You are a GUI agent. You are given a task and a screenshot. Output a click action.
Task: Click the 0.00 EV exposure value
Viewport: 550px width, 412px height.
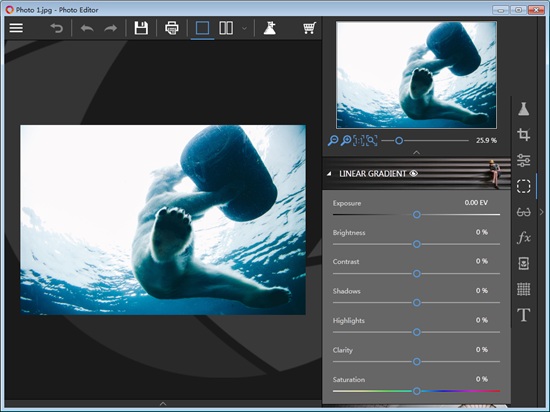pos(476,203)
